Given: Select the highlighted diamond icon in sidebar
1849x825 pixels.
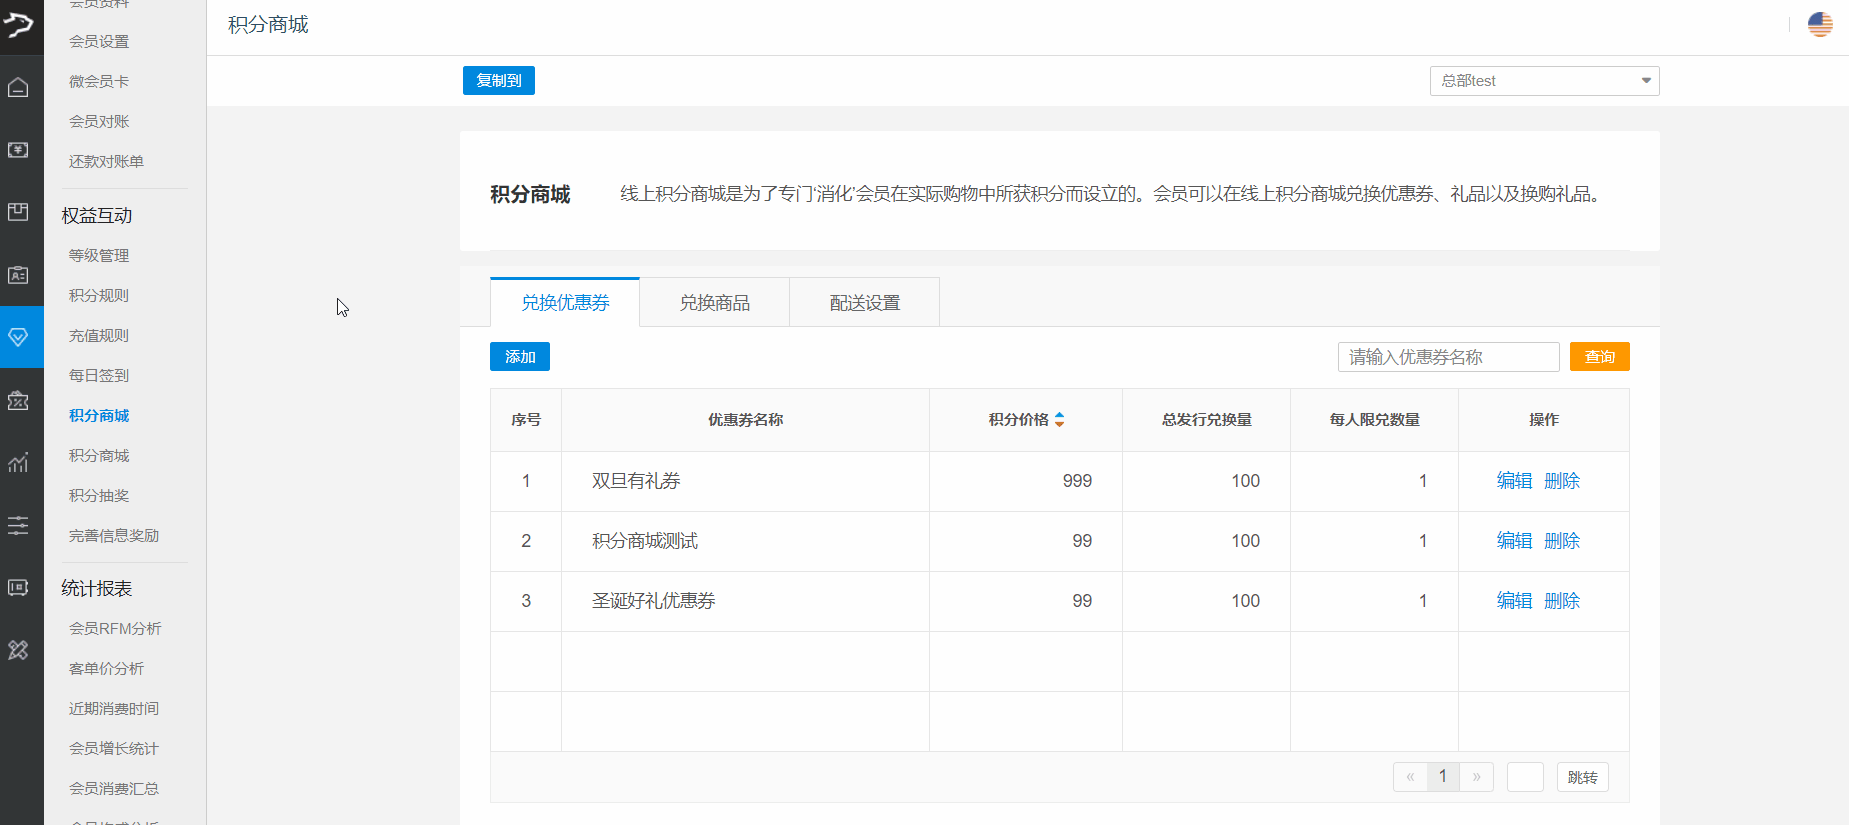Looking at the screenshot, I should pos(18,337).
